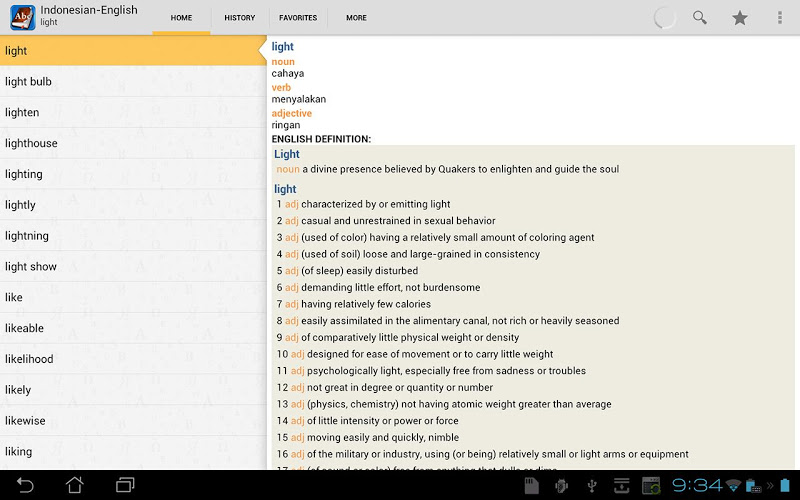Switch to the History tab
Viewport: 800px width, 500px height.
(239, 18)
